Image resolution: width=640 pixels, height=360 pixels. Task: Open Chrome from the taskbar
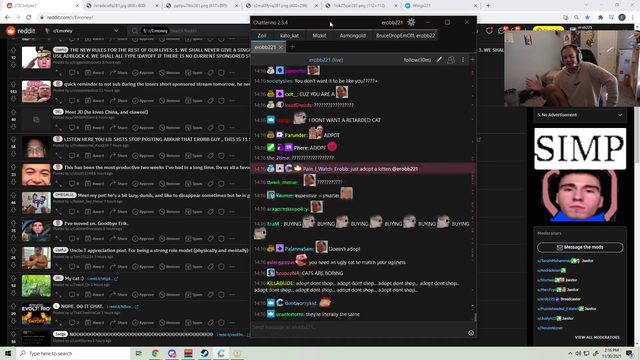(156, 353)
